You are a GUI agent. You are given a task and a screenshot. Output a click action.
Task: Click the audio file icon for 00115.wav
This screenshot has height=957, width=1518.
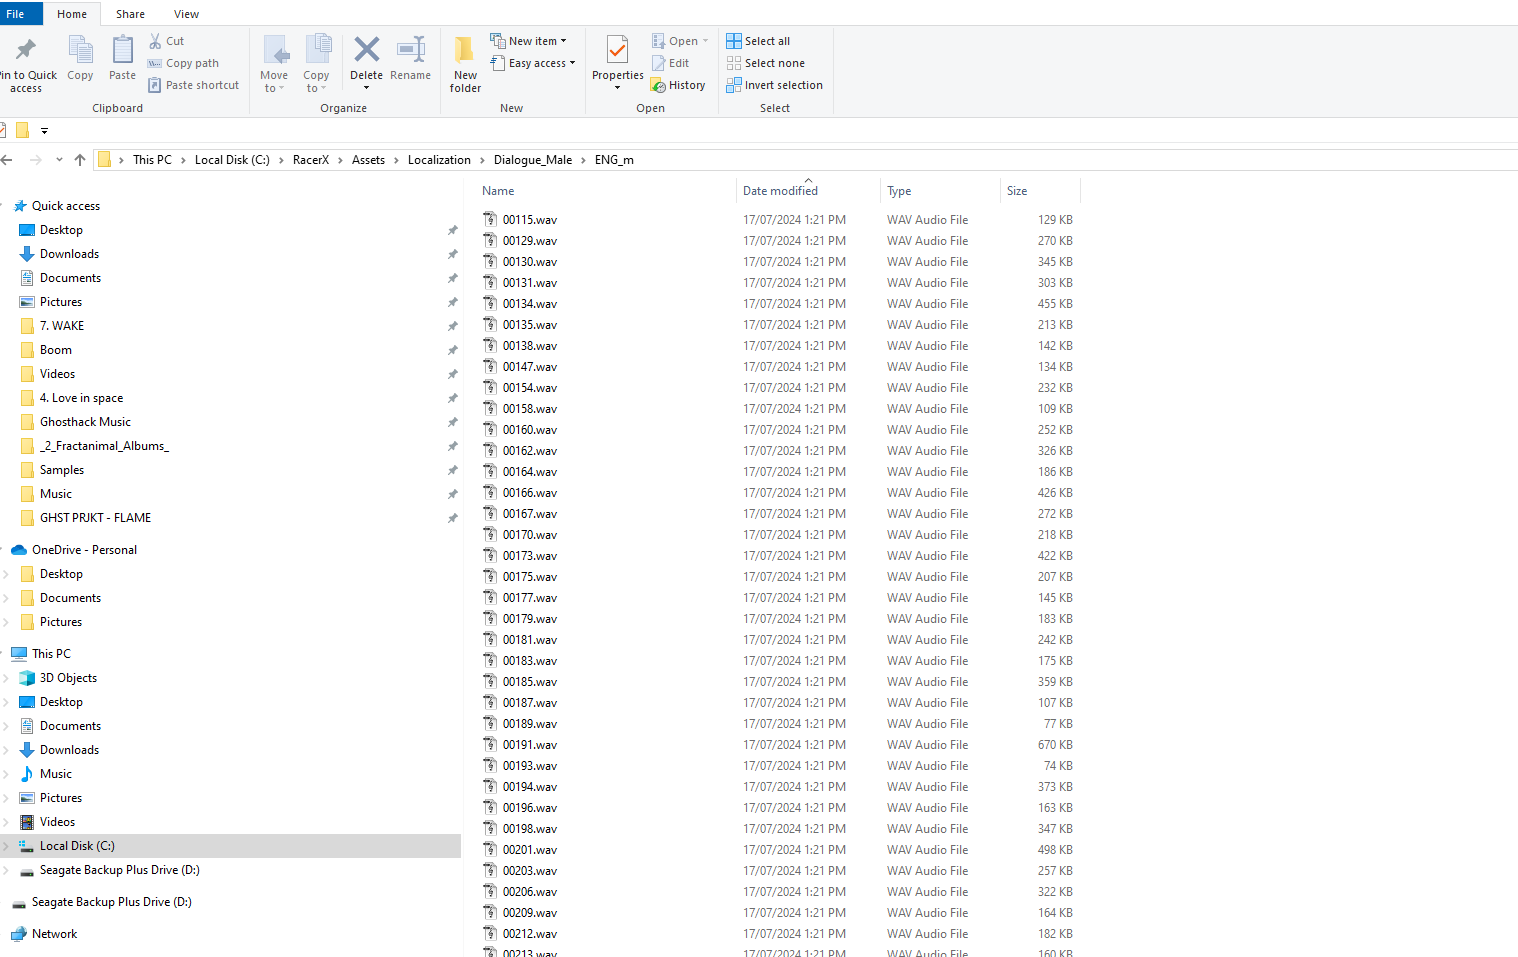click(490, 219)
